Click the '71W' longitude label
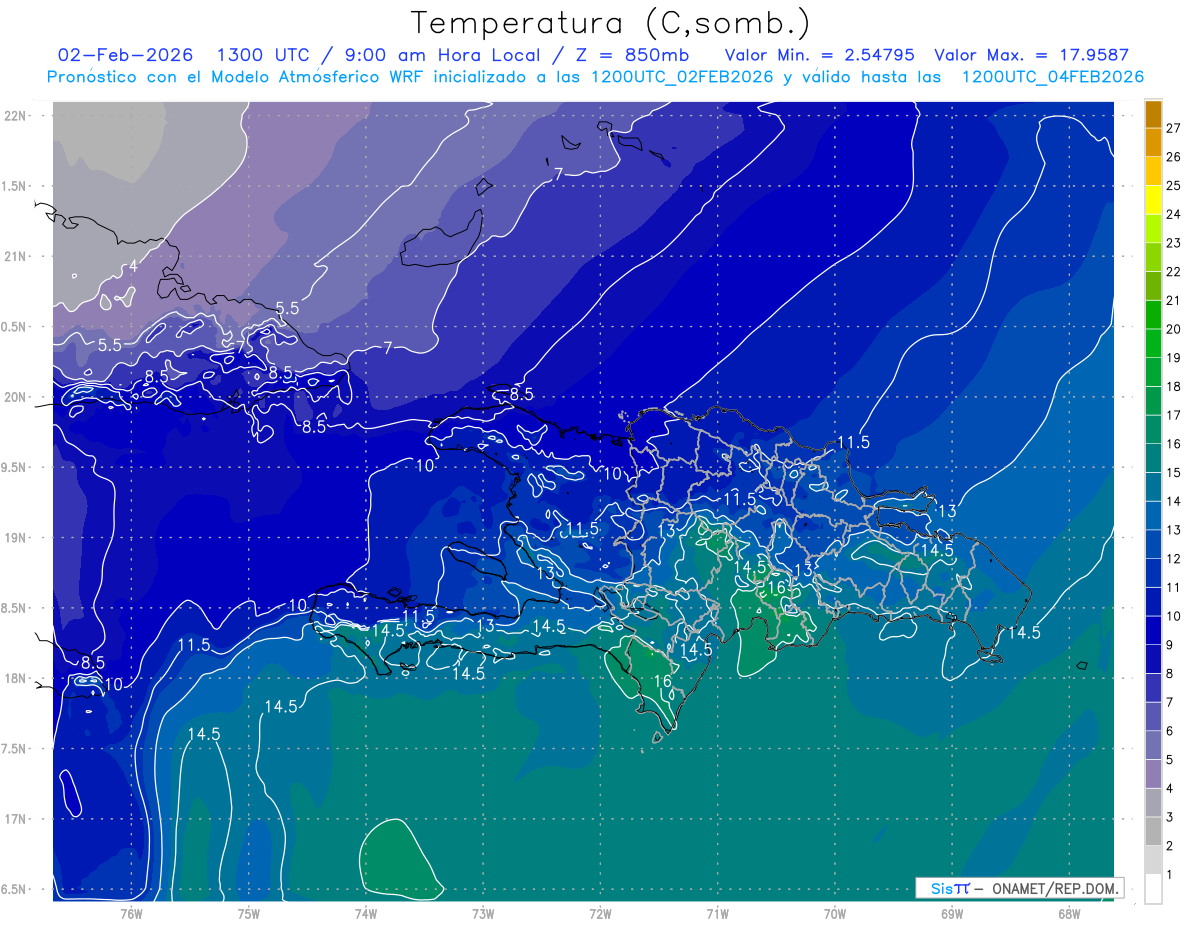Viewport: 1200px width, 927px height. pos(717,913)
